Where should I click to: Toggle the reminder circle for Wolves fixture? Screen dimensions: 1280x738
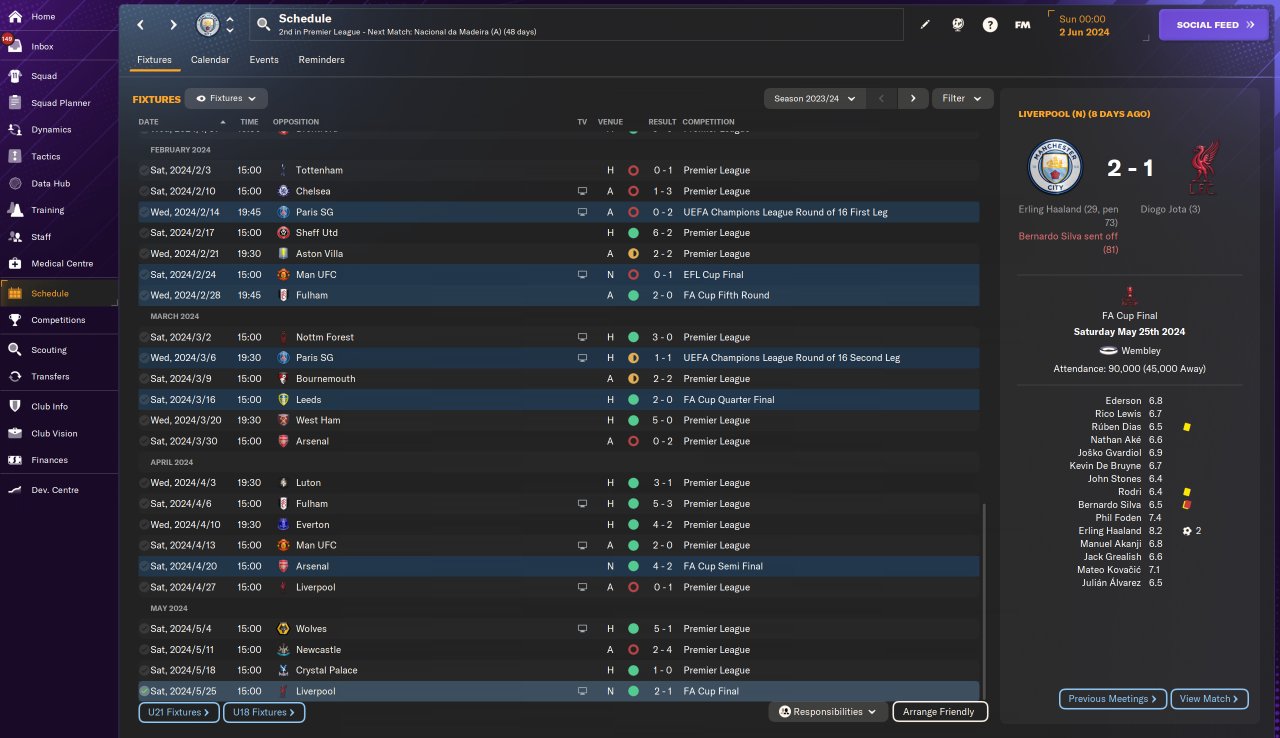point(144,629)
